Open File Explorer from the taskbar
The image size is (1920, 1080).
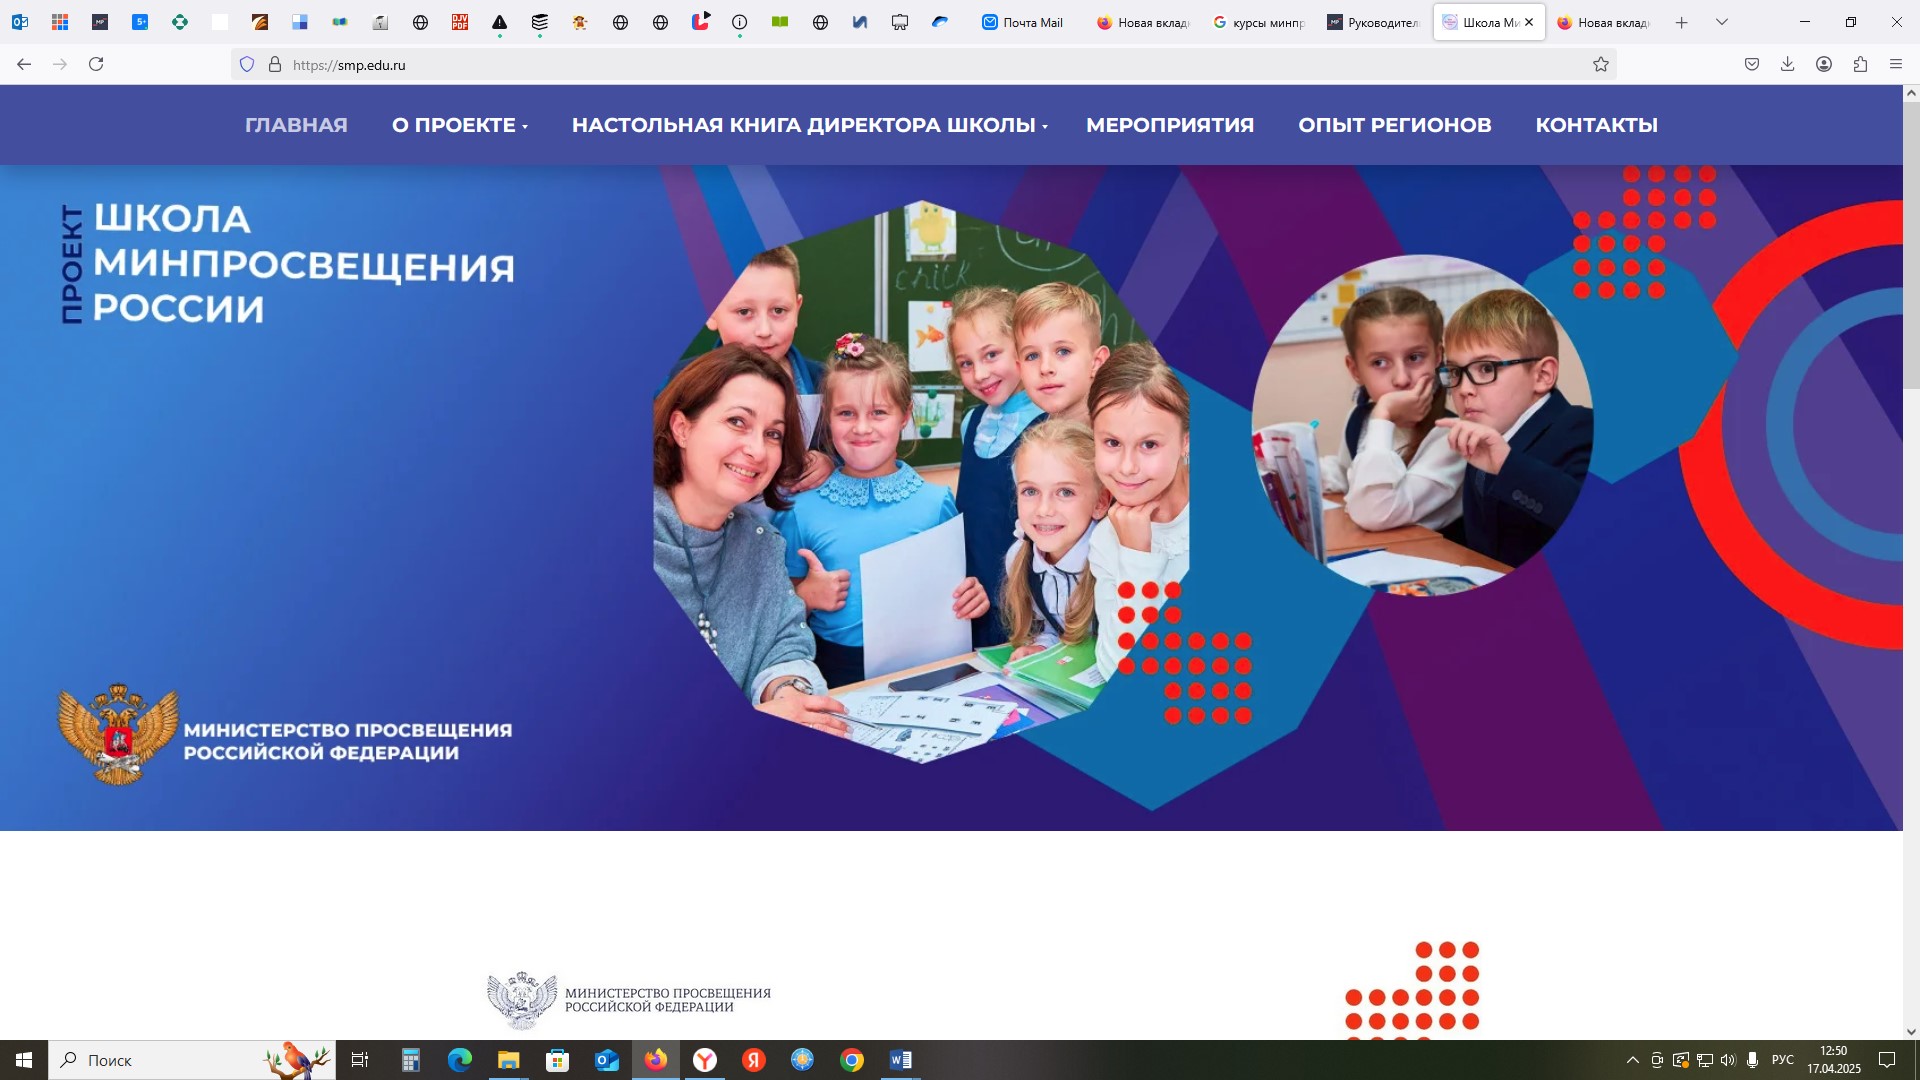(509, 1060)
